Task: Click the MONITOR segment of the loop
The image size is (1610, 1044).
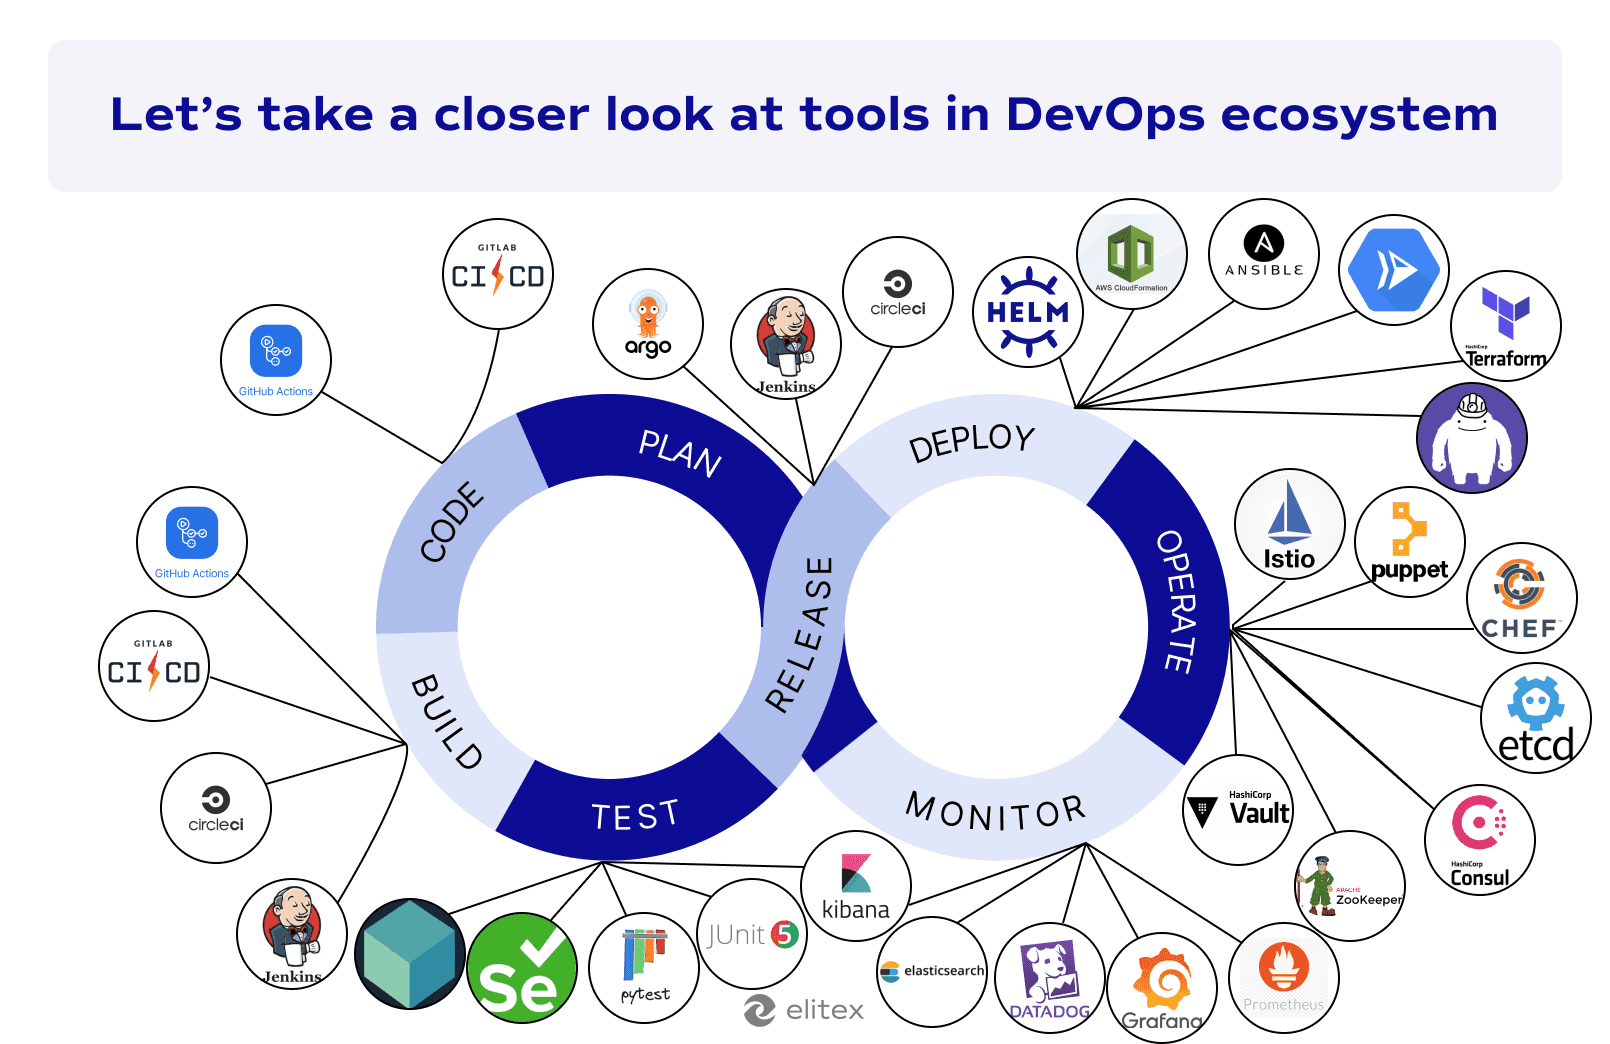Action: (x=996, y=812)
